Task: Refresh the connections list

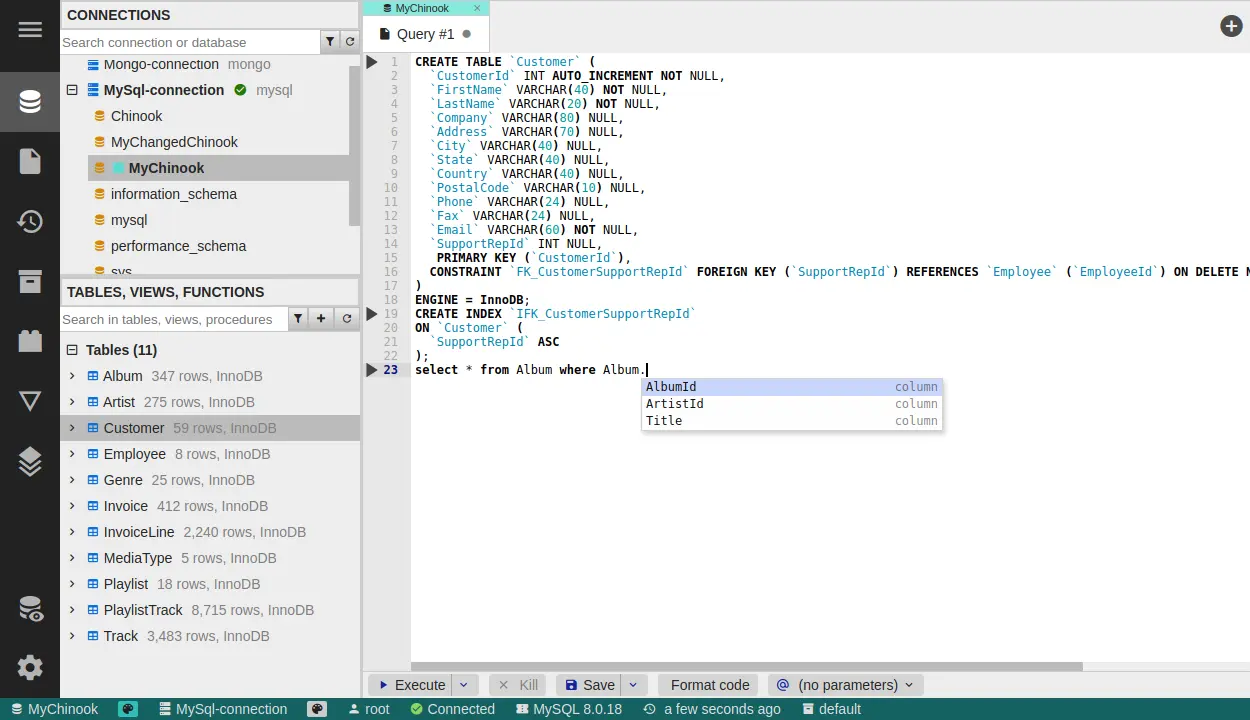Action: click(349, 42)
